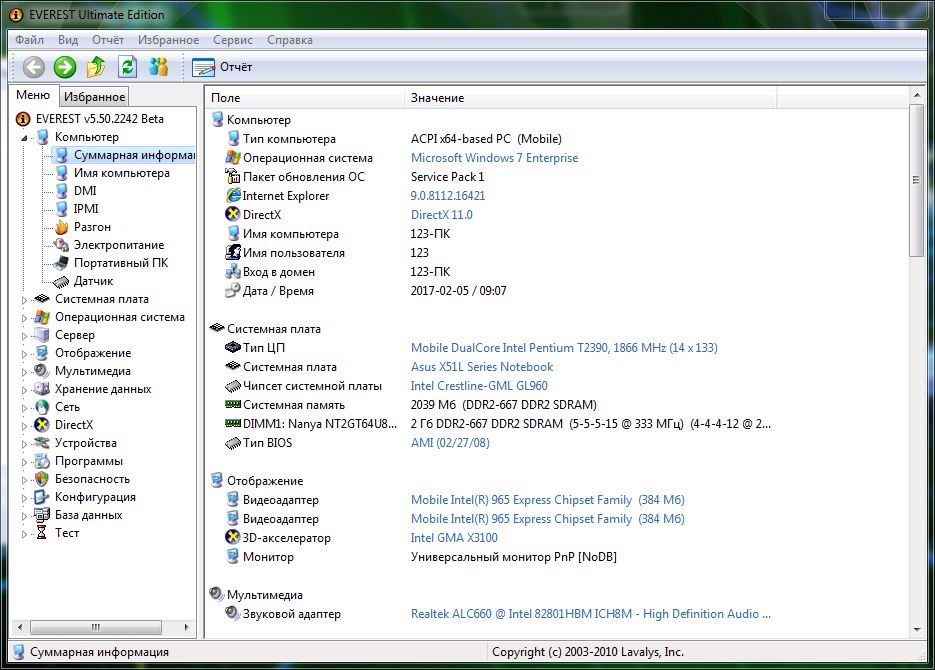Switch to the Меню tab
The height and width of the screenshot is (670, 935).
[x=33, y=95]
